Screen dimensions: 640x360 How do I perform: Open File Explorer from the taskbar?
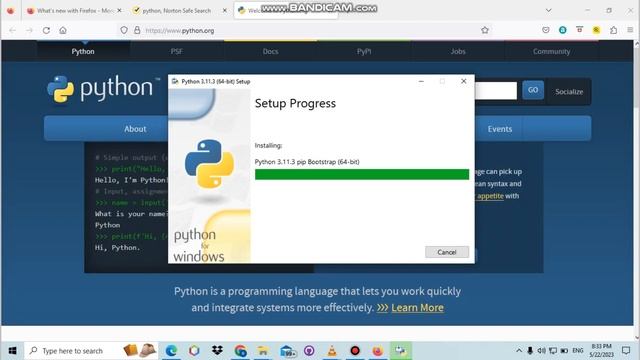coord(263,351)
